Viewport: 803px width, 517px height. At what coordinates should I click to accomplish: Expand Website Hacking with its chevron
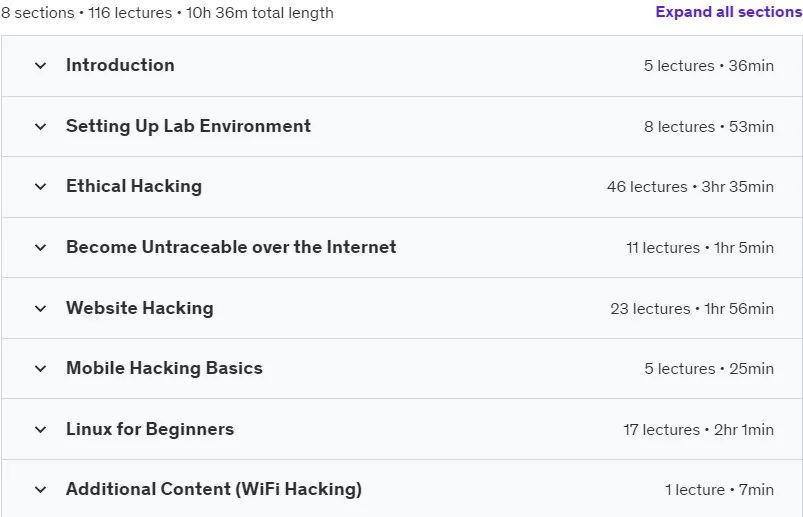coord(40,309)
